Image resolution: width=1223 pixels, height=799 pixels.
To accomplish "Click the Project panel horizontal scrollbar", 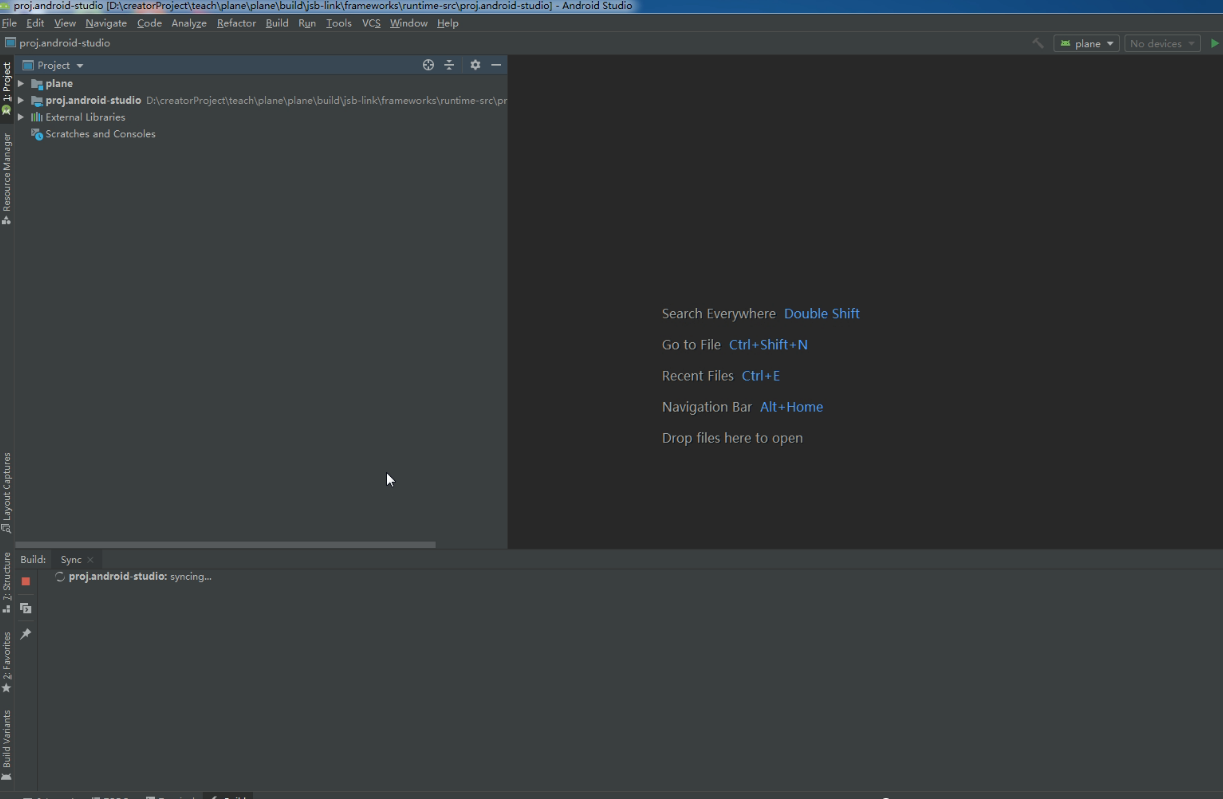I will click(225, 545).
